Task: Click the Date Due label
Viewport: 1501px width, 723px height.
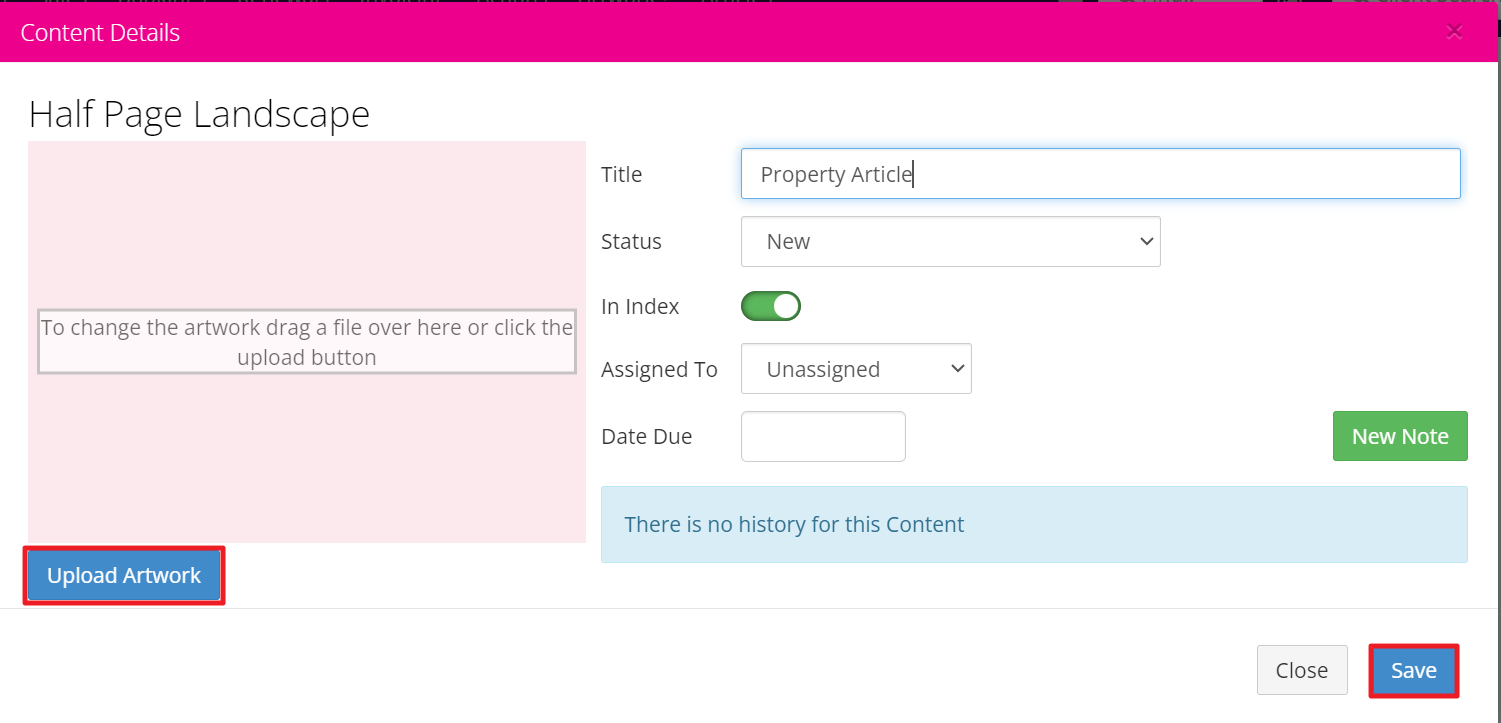Action: (x=646, y=437)
